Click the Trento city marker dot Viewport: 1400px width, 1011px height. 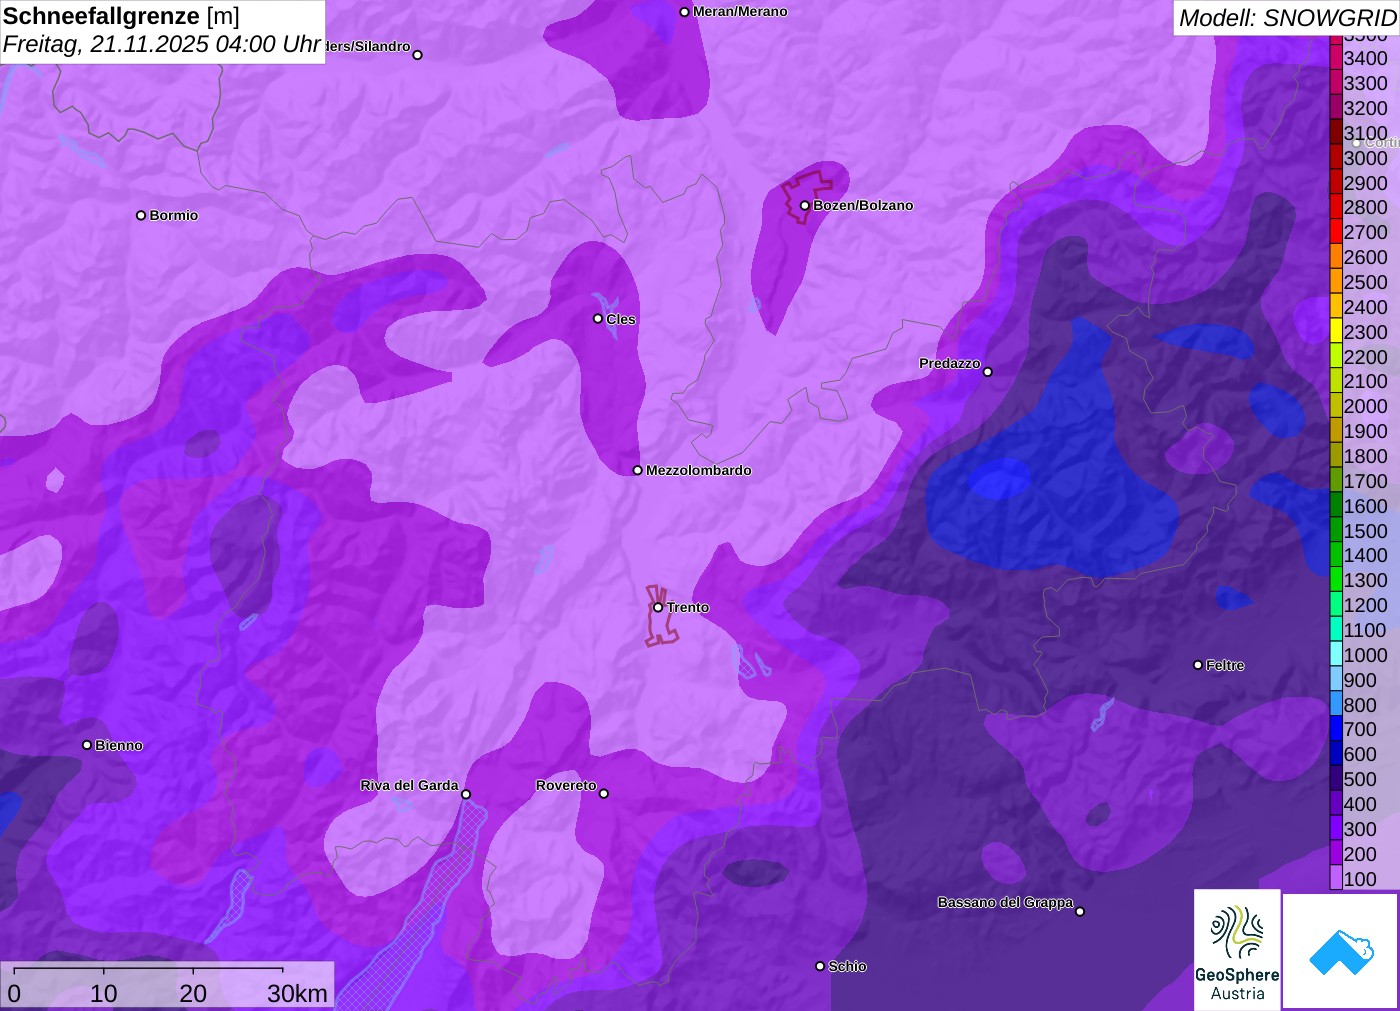click(x=658, y=607)
